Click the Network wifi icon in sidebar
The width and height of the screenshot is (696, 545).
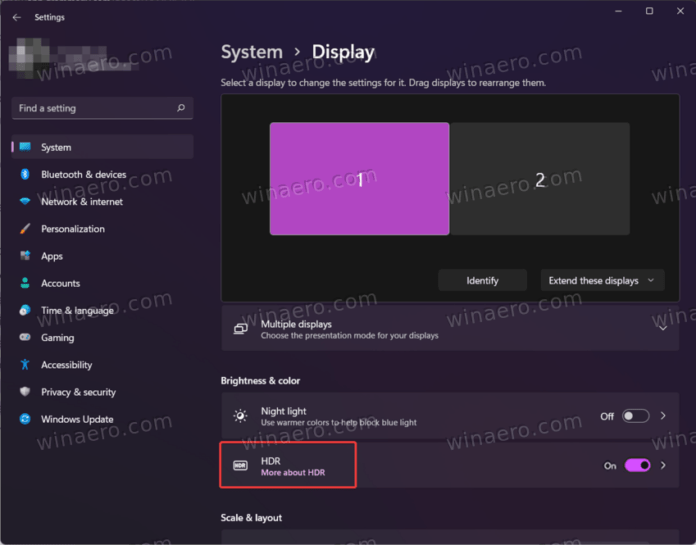tap(25, 201)
